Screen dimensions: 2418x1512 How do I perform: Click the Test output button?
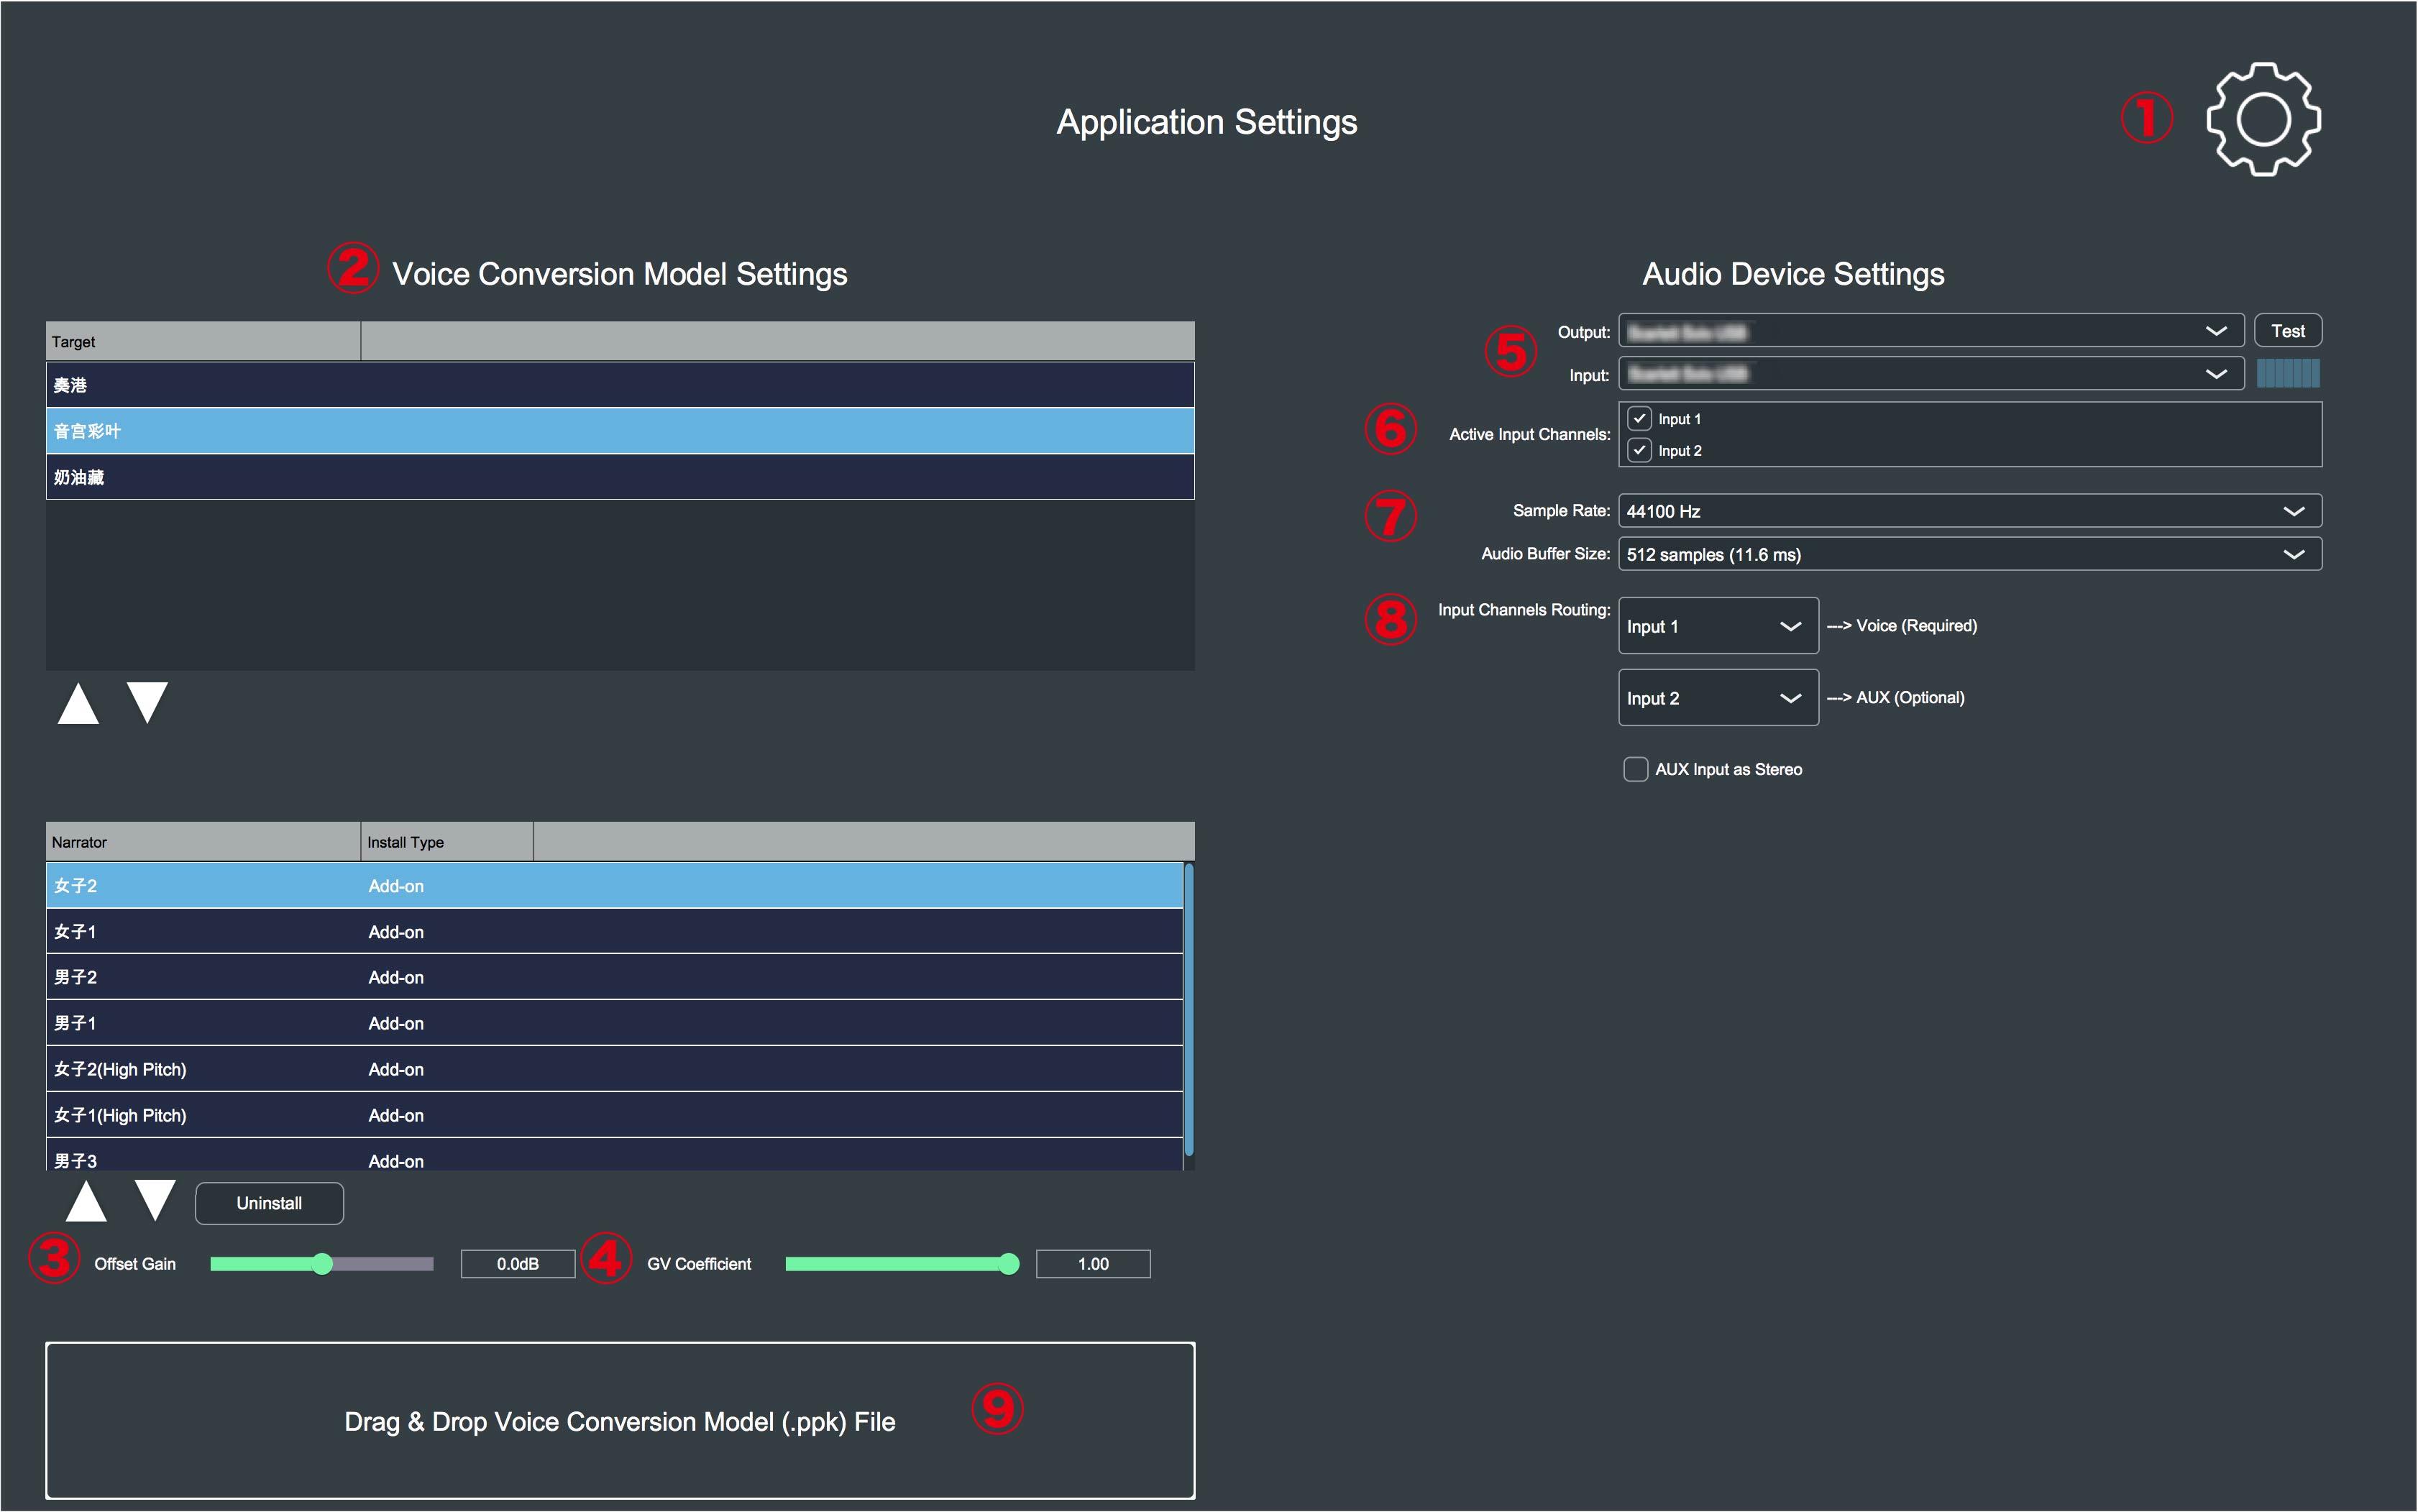(x=2287, y=331)
